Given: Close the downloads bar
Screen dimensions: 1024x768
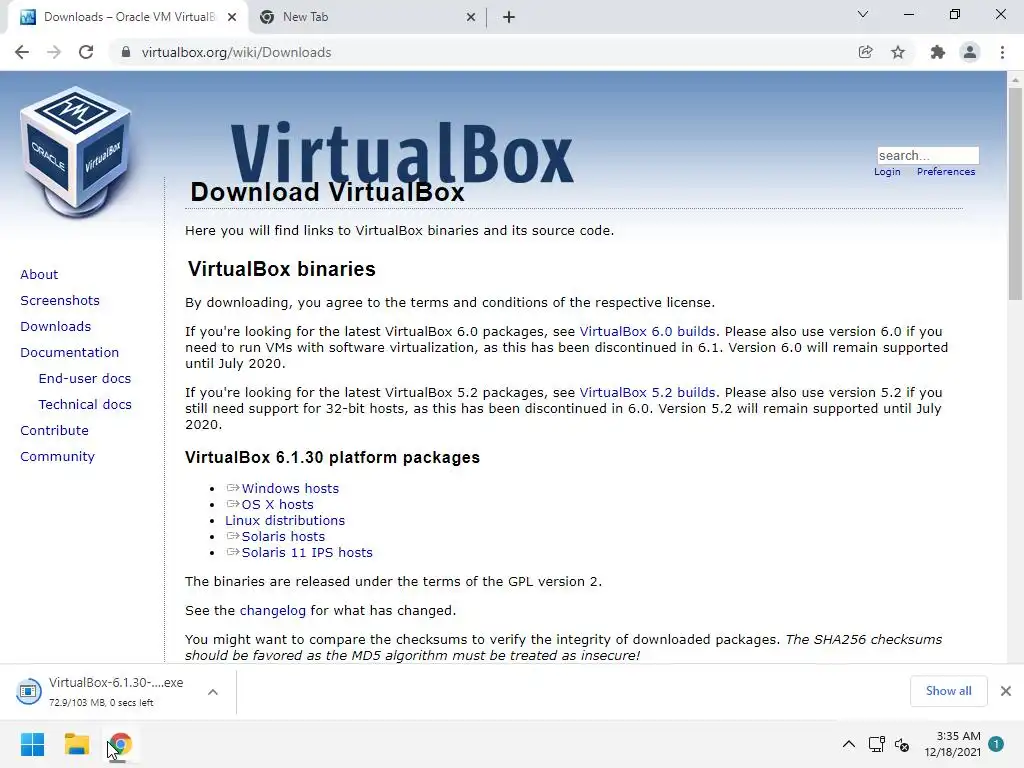Looking at the screenshot, I should click(x=1006, y=691).
